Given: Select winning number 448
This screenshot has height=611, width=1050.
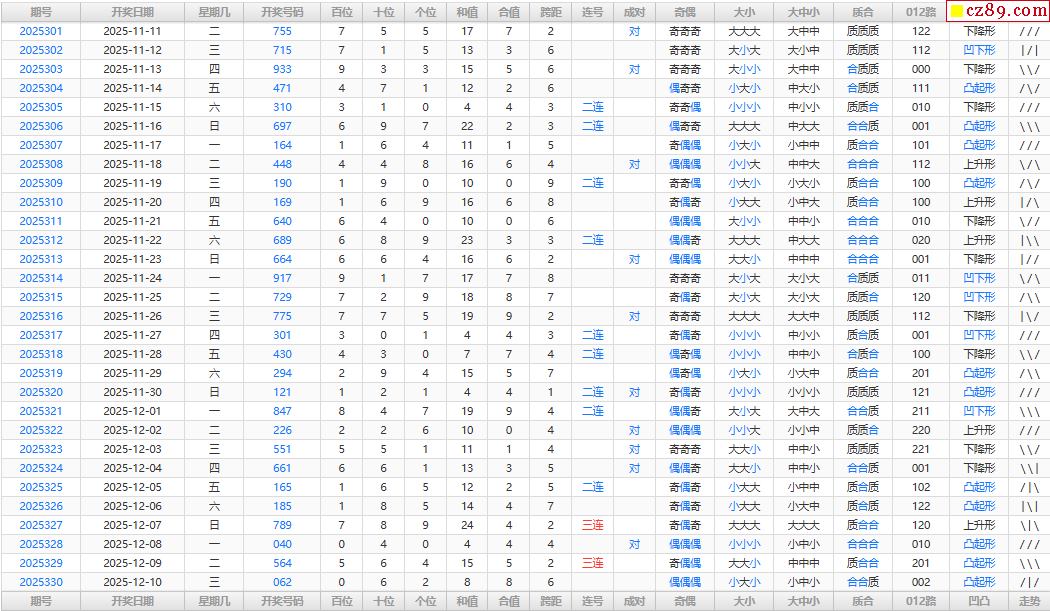Looking at the screenshot, I should 283,164.
